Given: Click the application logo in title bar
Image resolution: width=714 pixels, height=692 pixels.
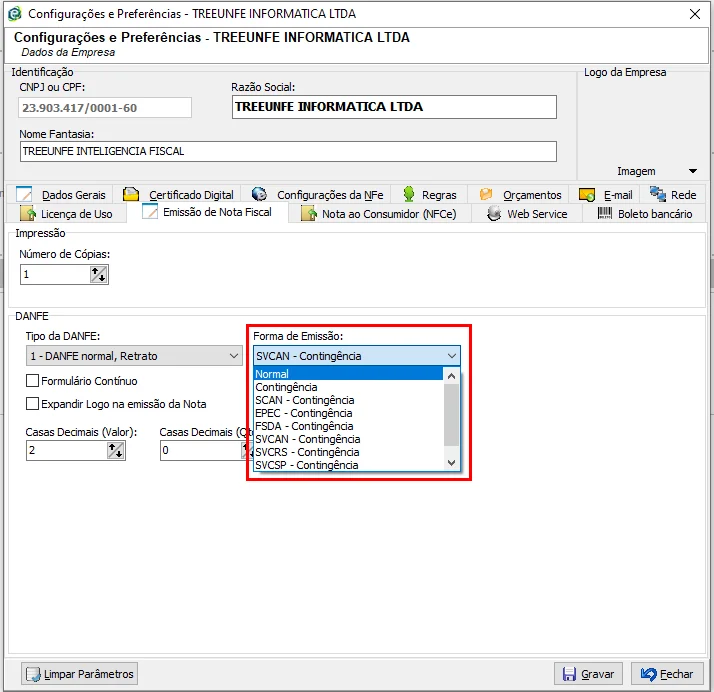Looking at the screenshot, I should tap(15, 14).
